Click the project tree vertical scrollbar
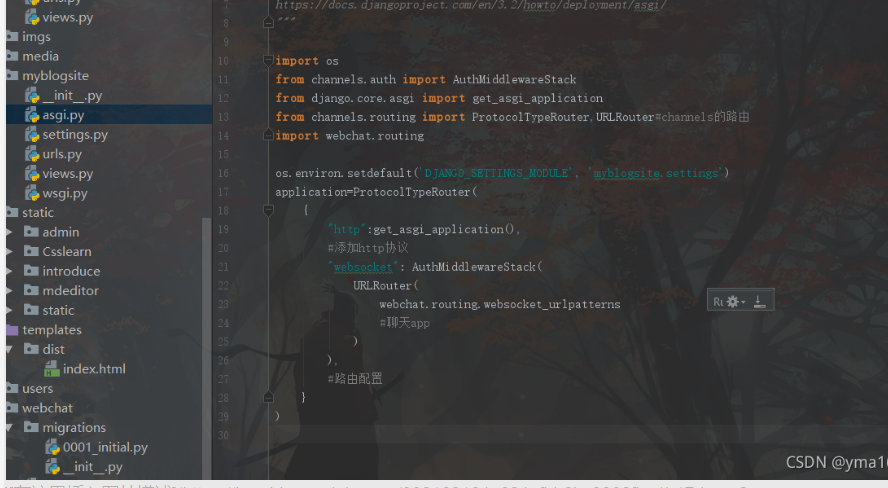 pos(206,348)
